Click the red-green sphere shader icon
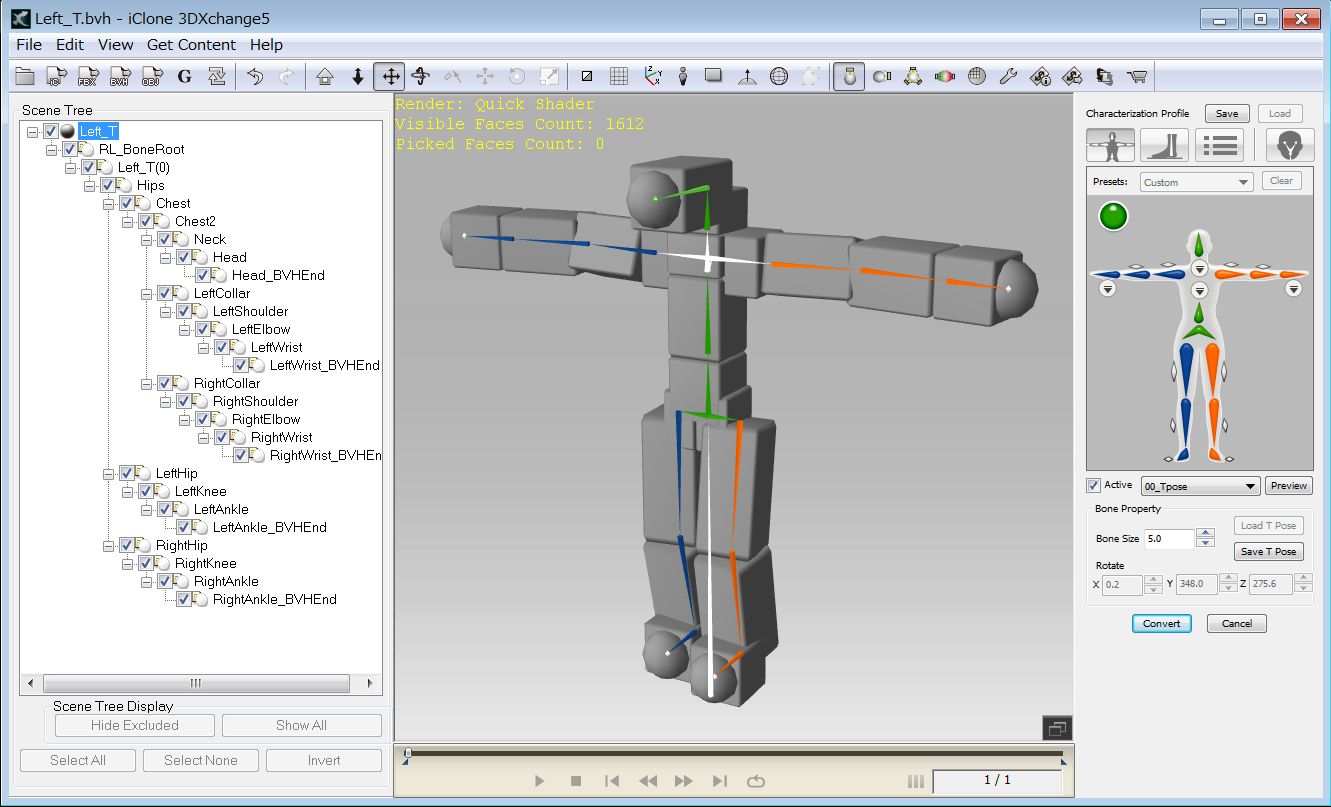1331x807 pixels. (945, 76)
